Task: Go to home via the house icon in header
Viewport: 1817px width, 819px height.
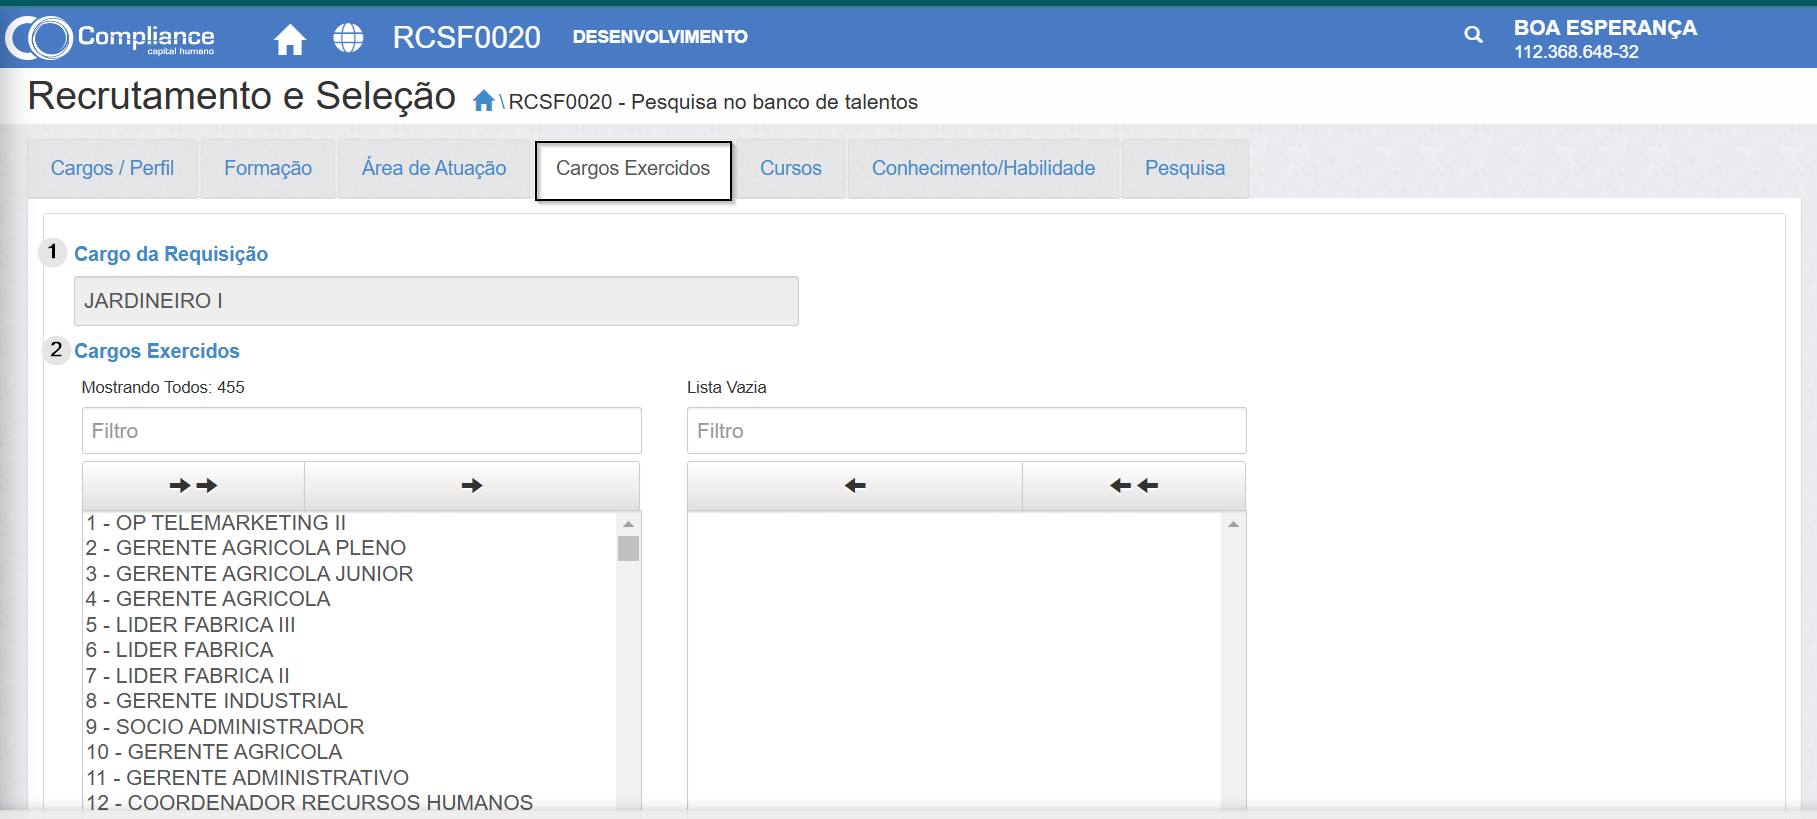Action: pos(290,39)
